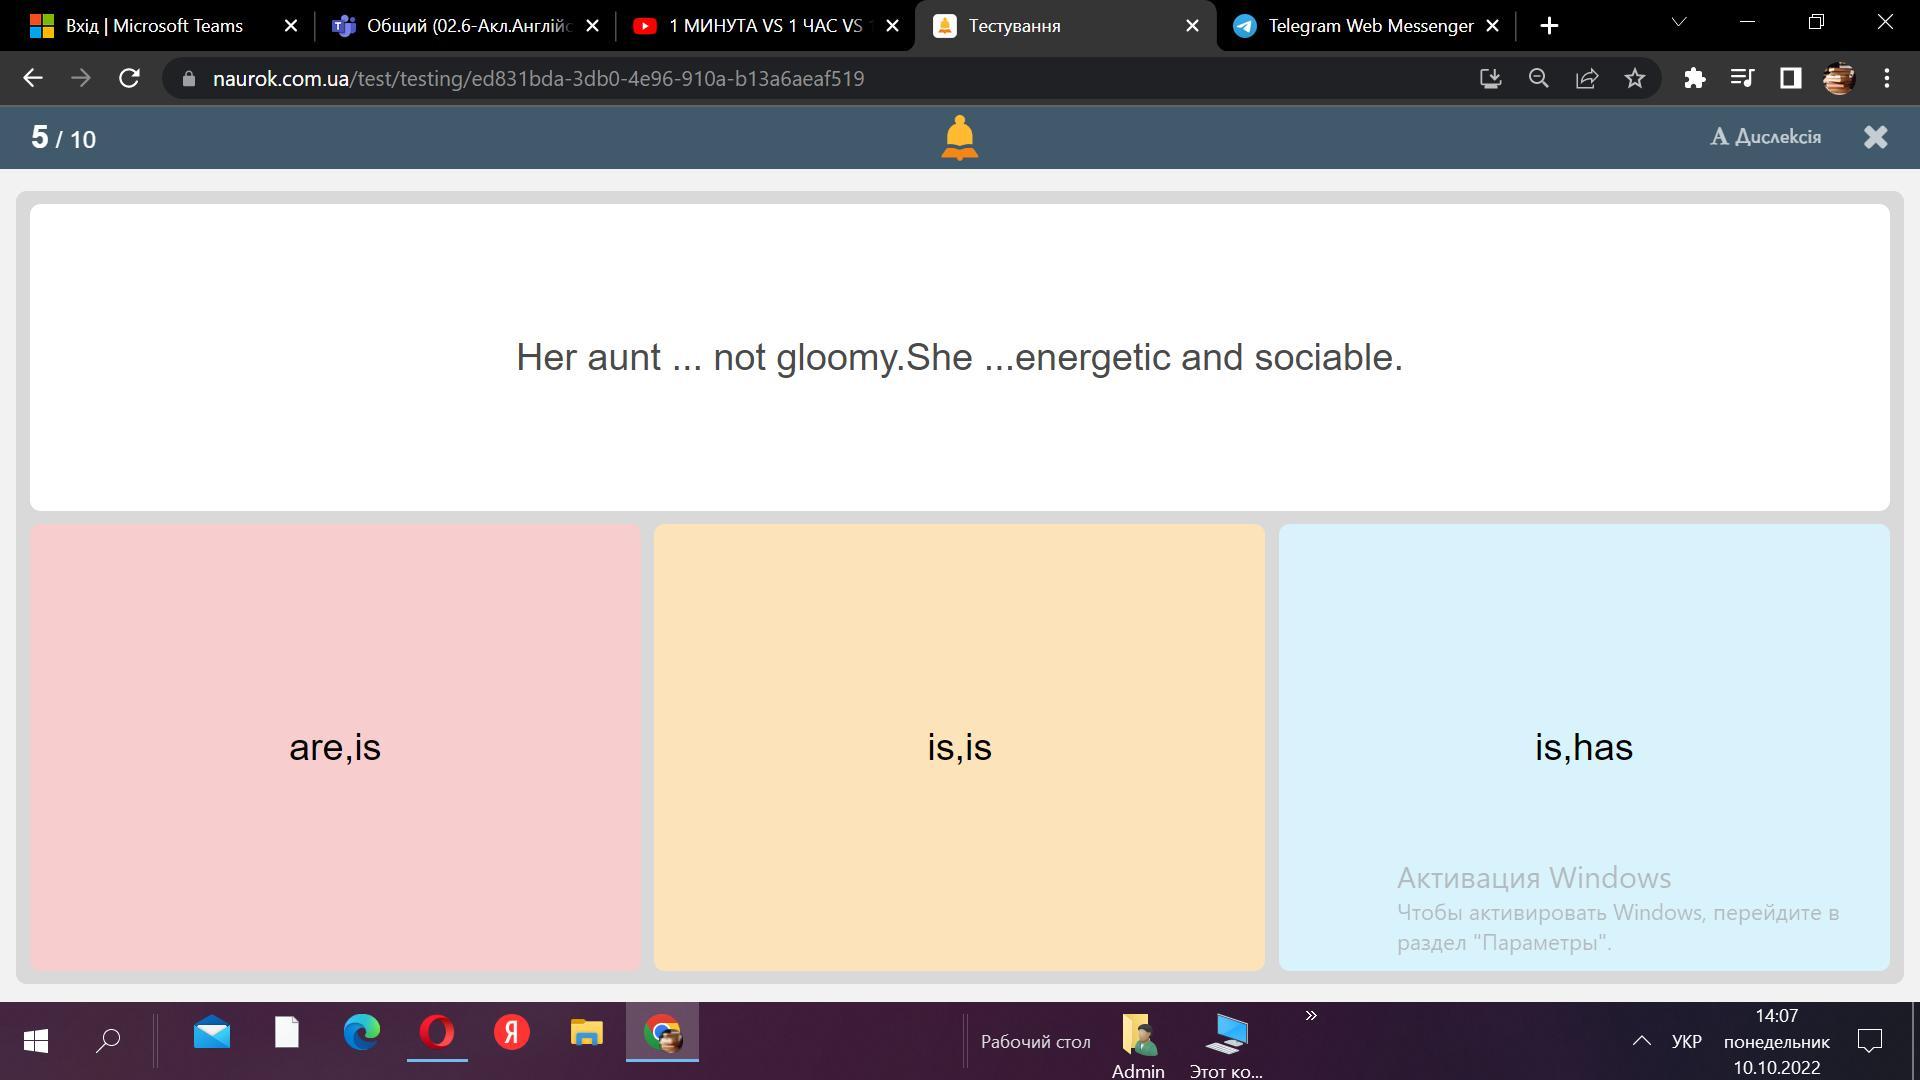Choose the 'is,is' answer option
1920x1080 pixels.
point(959,747)
